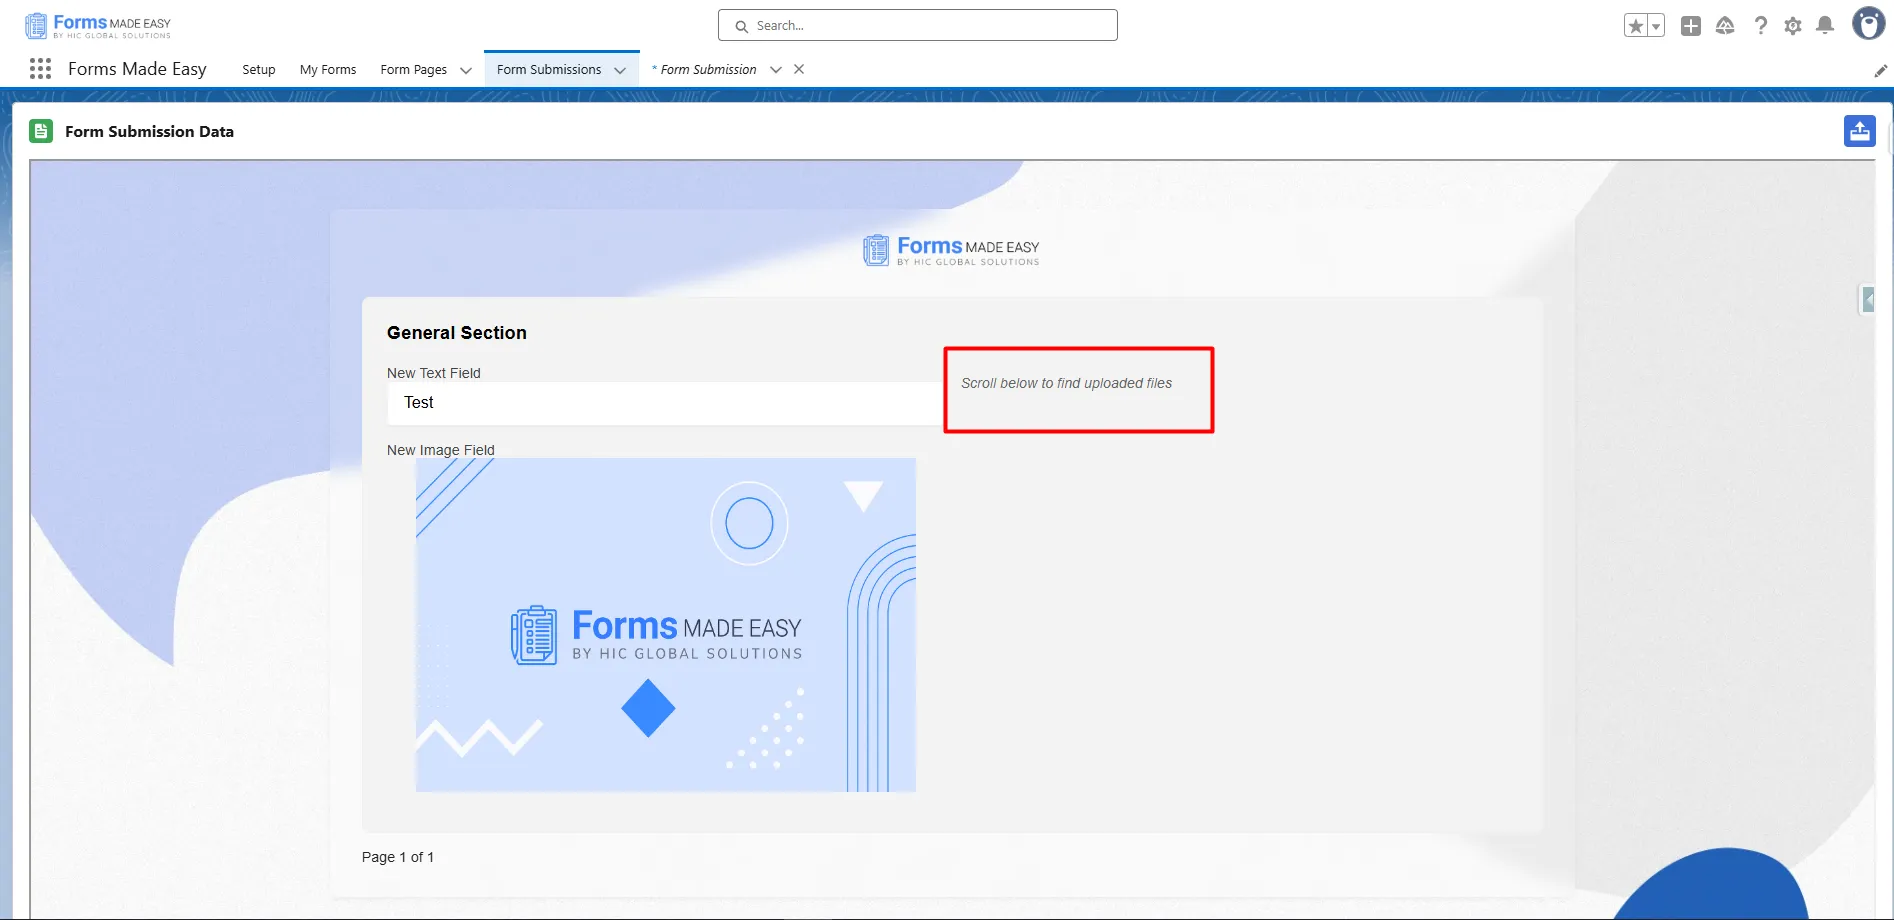This screenshot has width=1894, height=920.
Task: Switch to the Setup tab
Action: 258,70
